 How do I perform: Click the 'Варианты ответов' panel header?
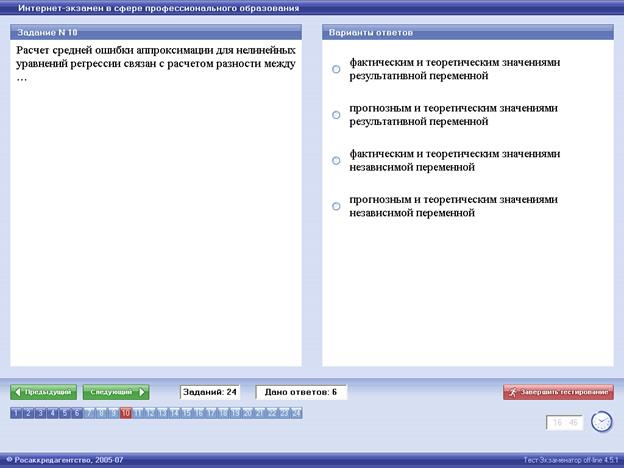pos(468,32)
